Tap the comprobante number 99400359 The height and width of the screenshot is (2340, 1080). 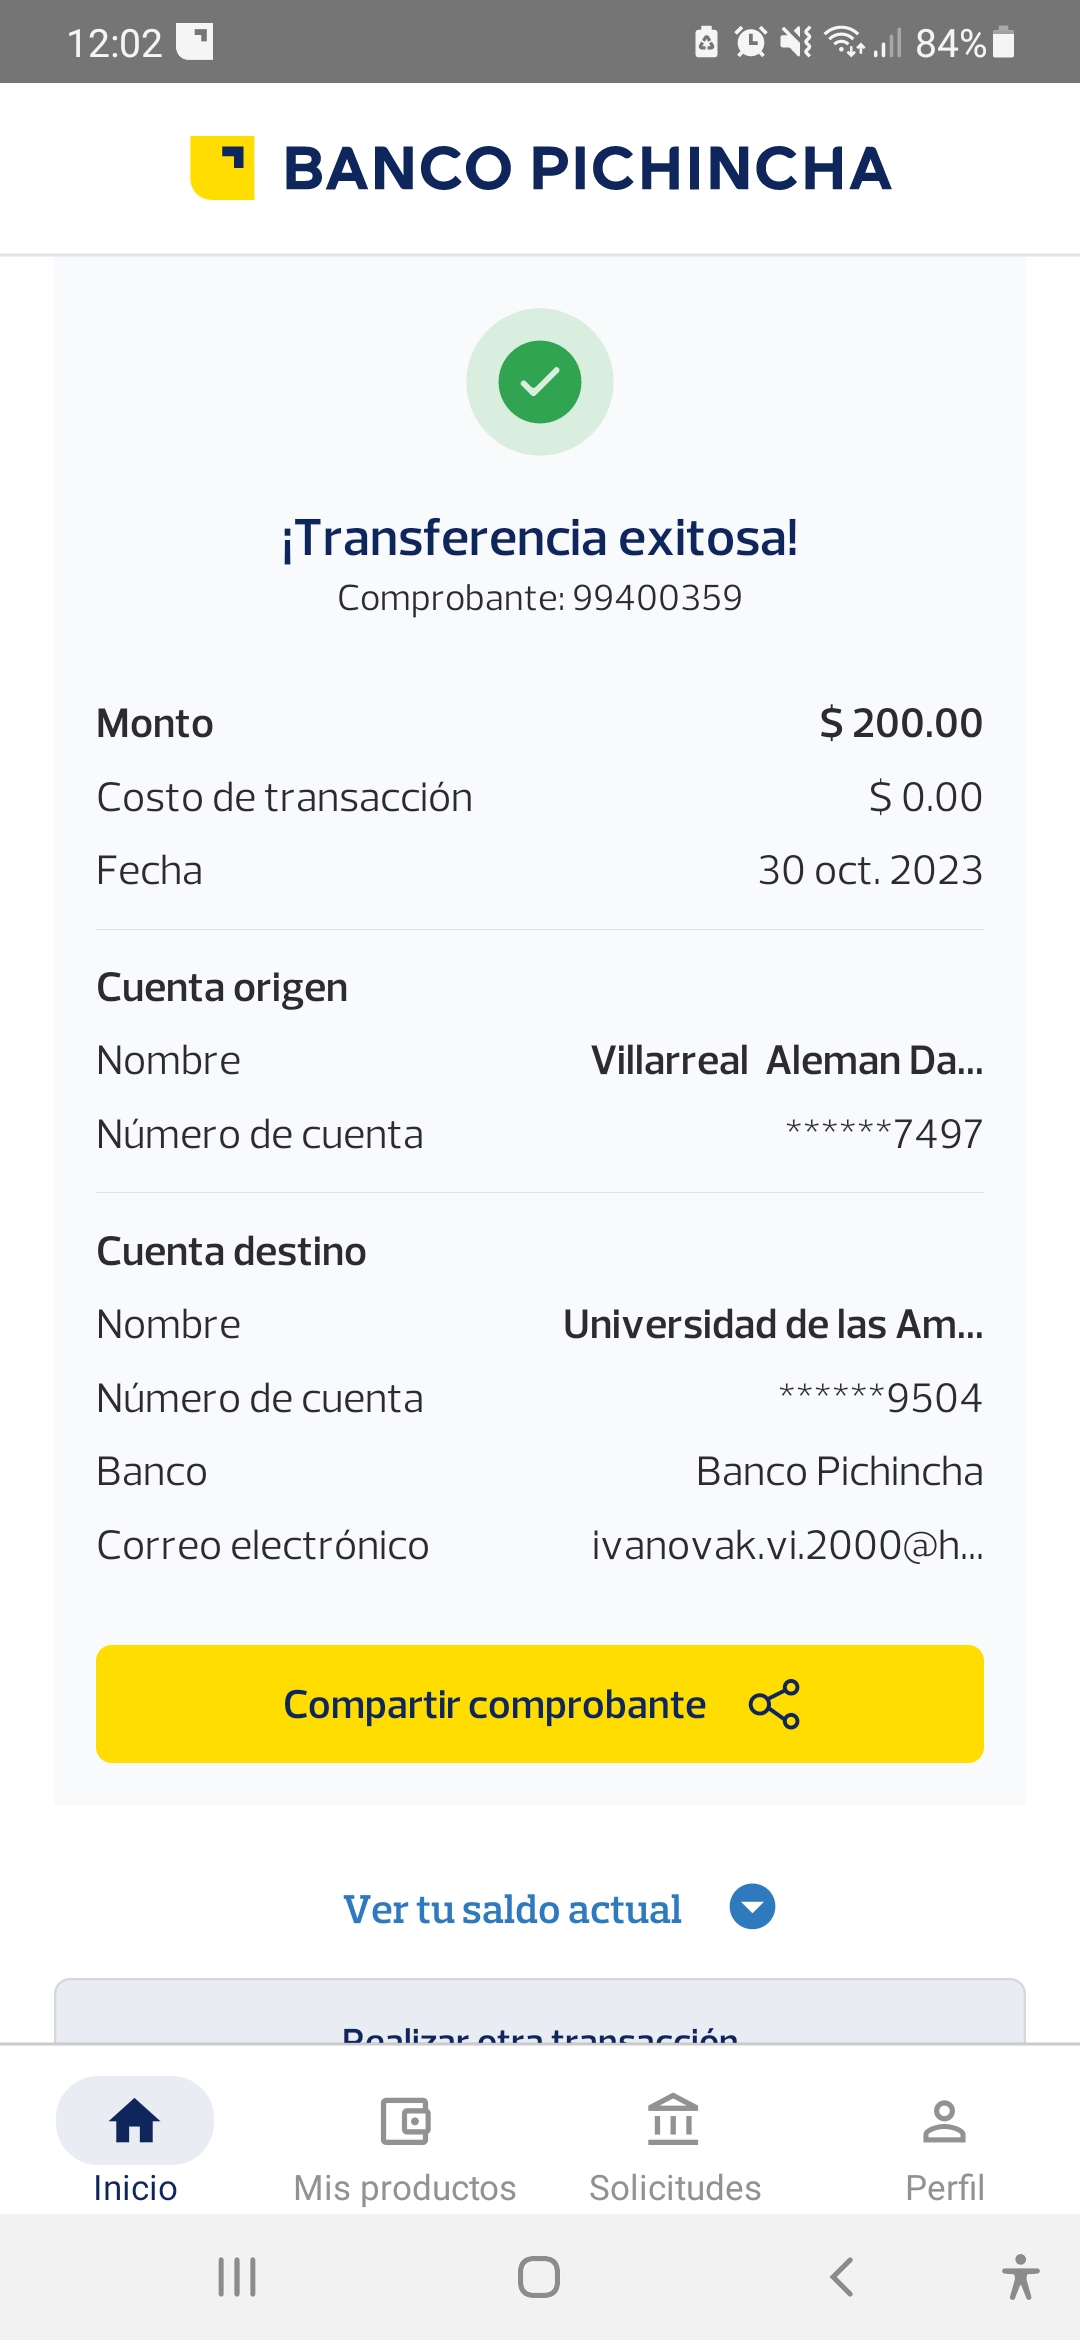point(656,598)
